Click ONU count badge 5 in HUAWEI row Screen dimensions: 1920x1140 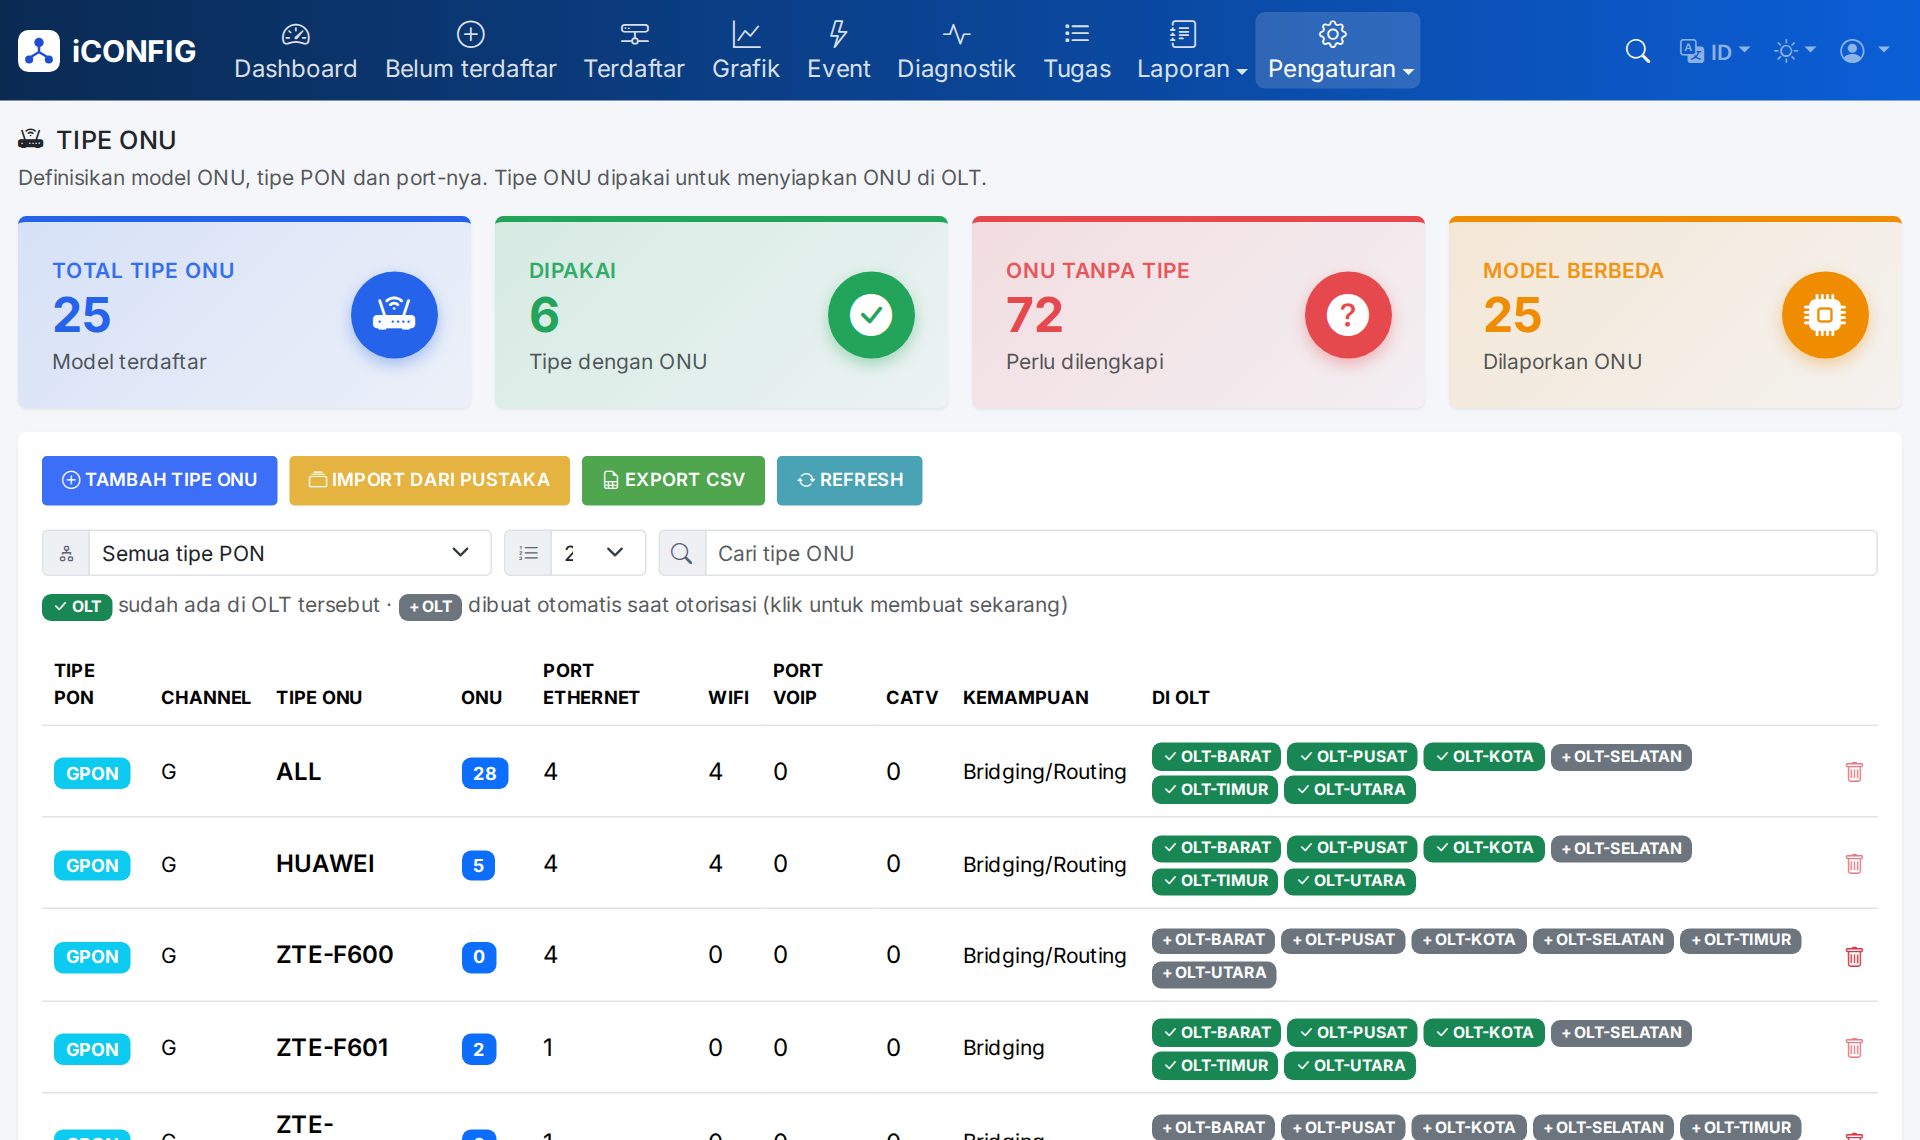478,865
